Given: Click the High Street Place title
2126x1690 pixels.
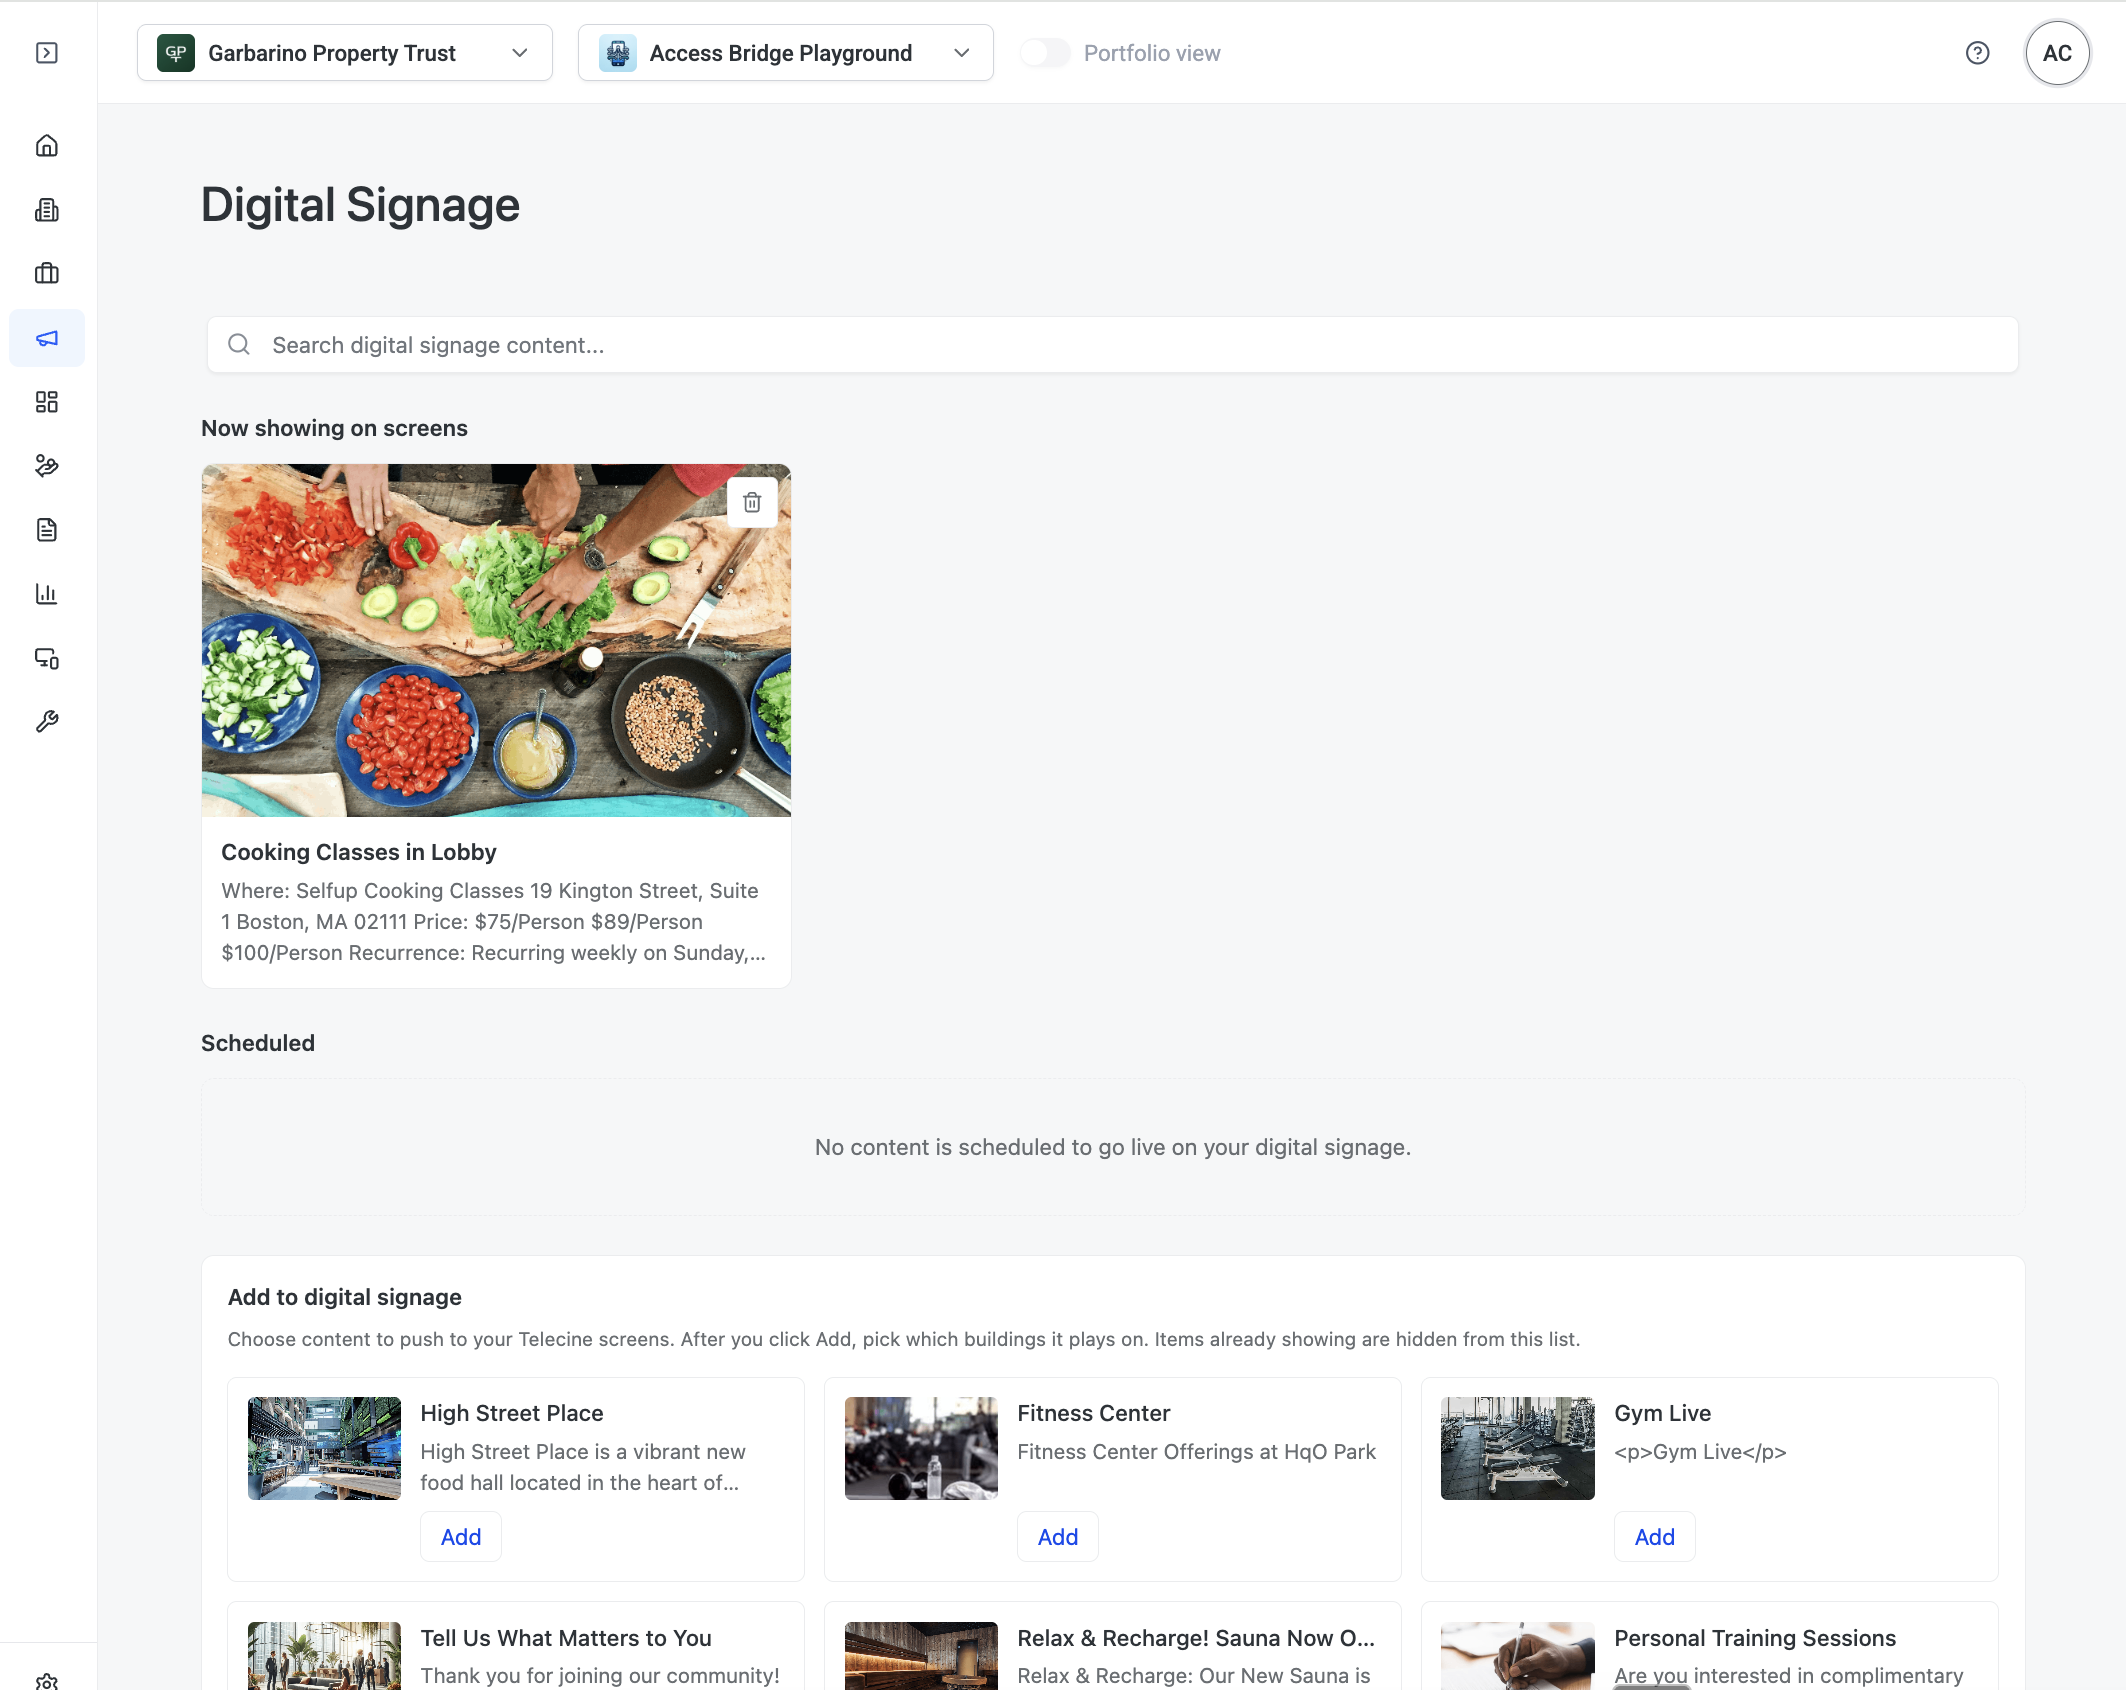Looking at the screenshot, I should [512, 1413].
